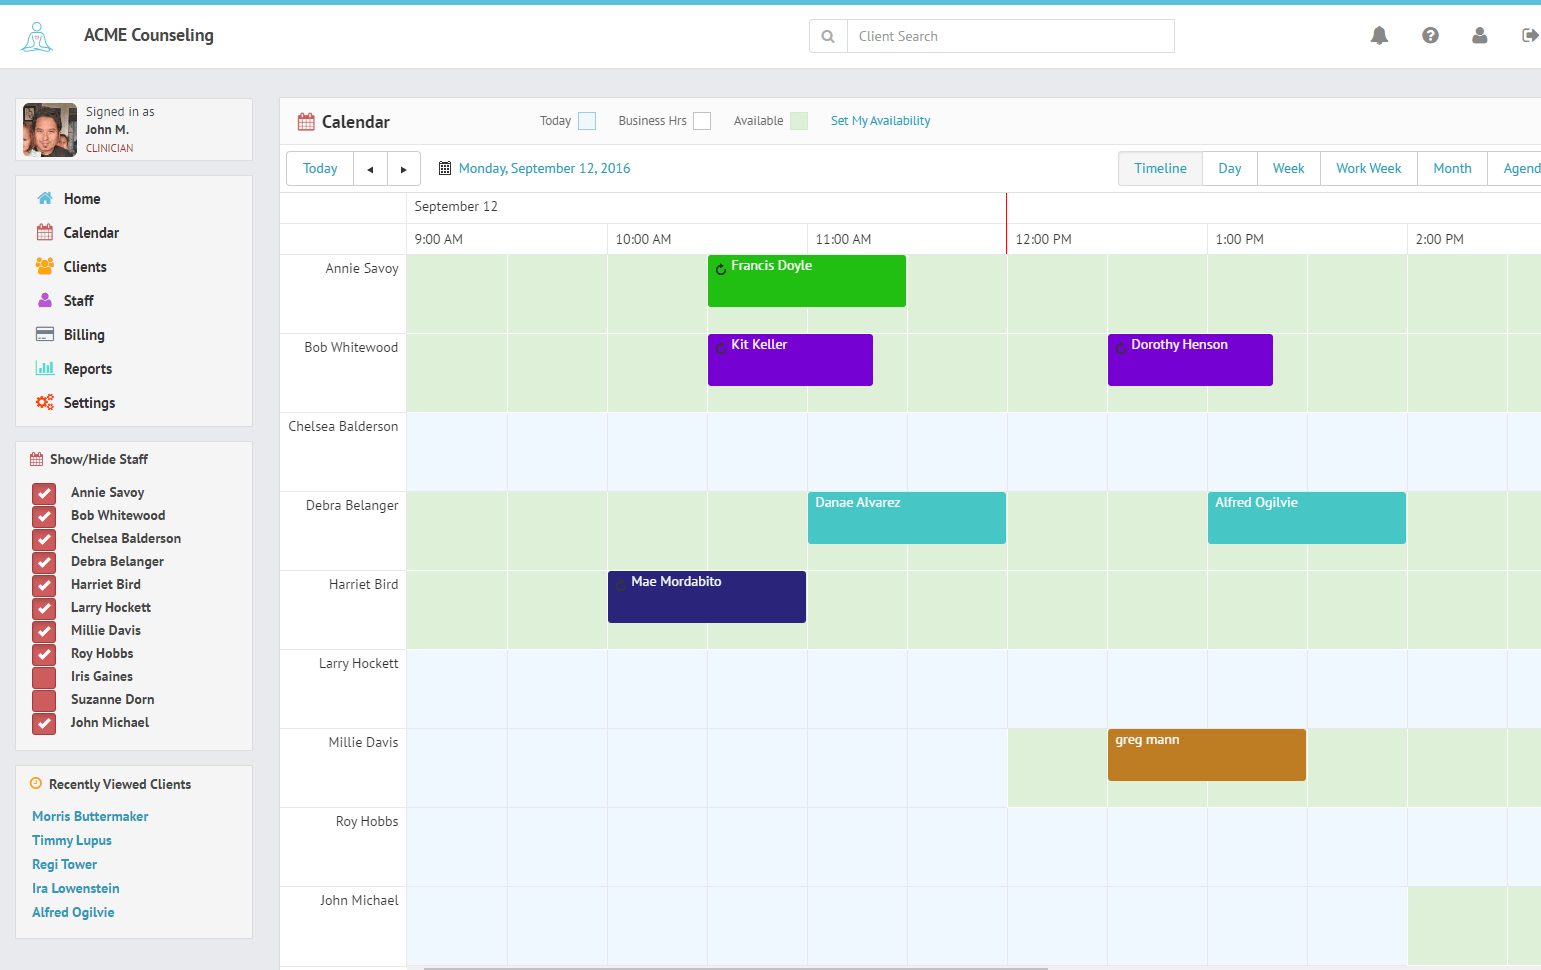The image size is (1541, 970).
Task: Enable Iris Gaines staff checkbox
Action: (44, 677)
